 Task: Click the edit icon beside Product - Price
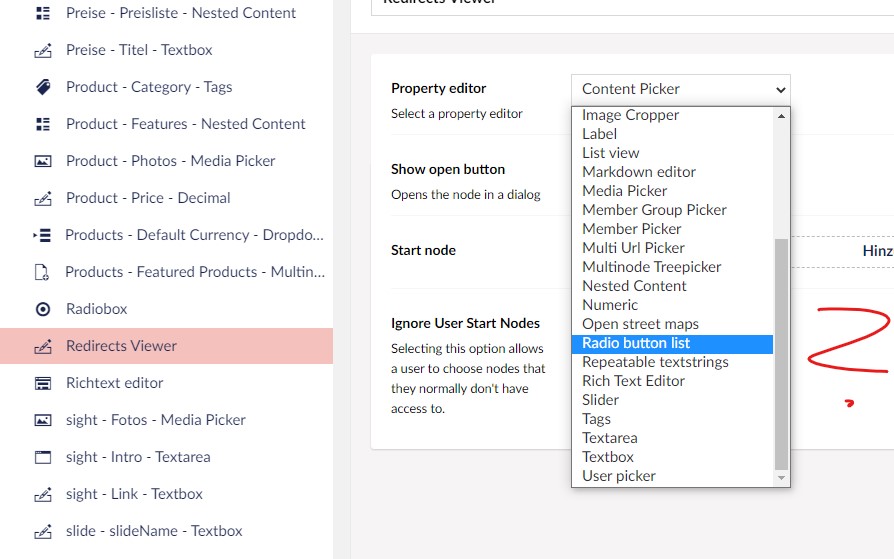pos(43,199)
